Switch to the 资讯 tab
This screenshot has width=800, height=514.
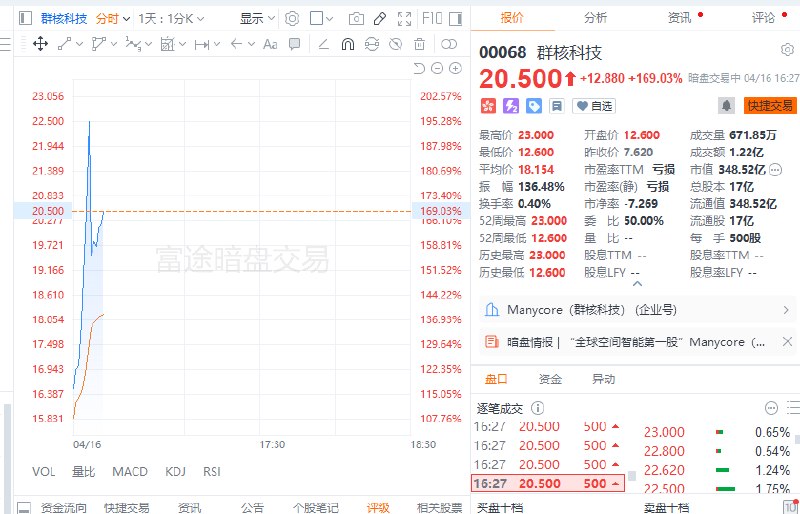[x=680, y=18]
